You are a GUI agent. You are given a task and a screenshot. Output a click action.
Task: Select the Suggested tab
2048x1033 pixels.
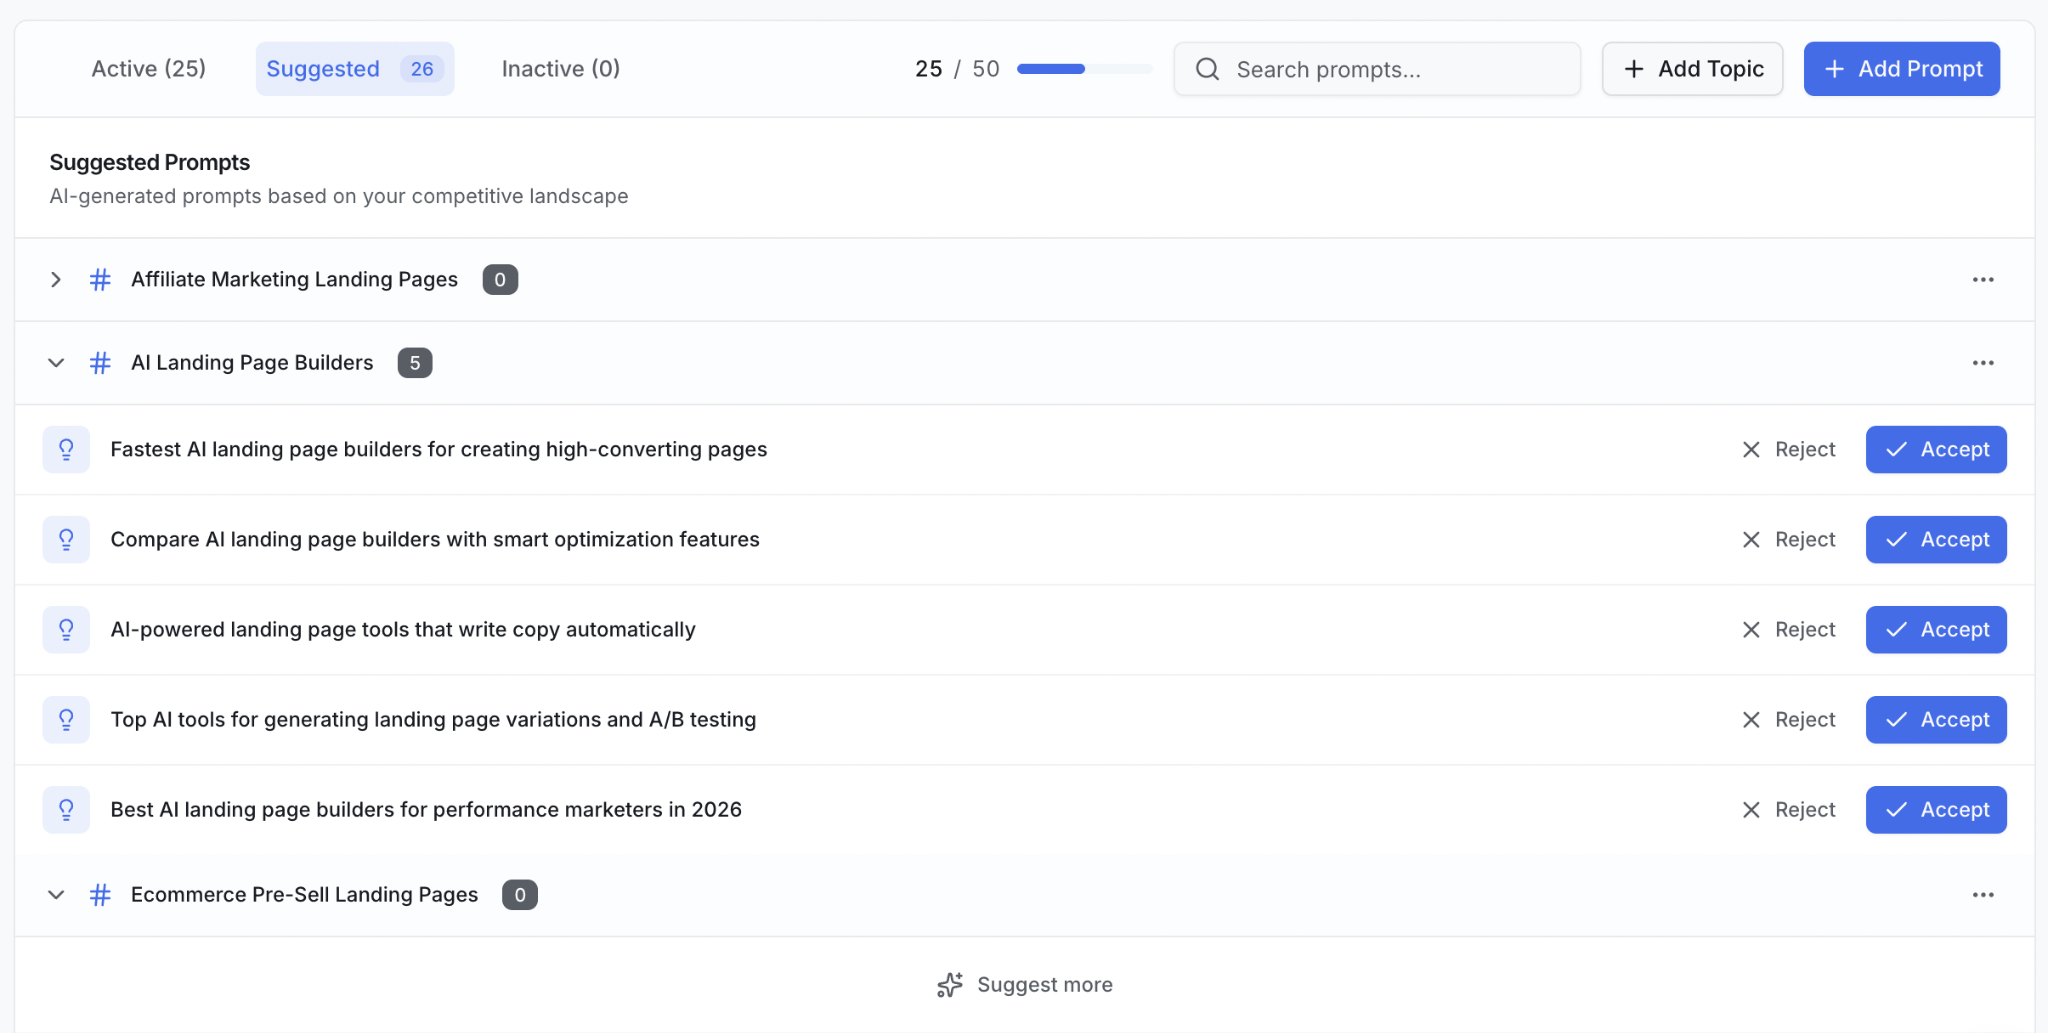pos(355,69)
